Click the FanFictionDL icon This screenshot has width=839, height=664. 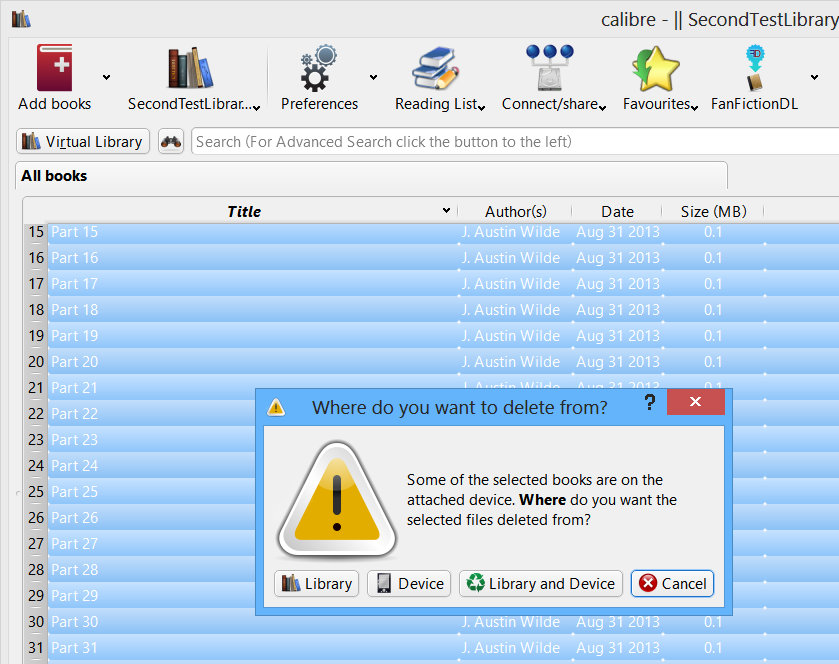[x=755, y=68]
